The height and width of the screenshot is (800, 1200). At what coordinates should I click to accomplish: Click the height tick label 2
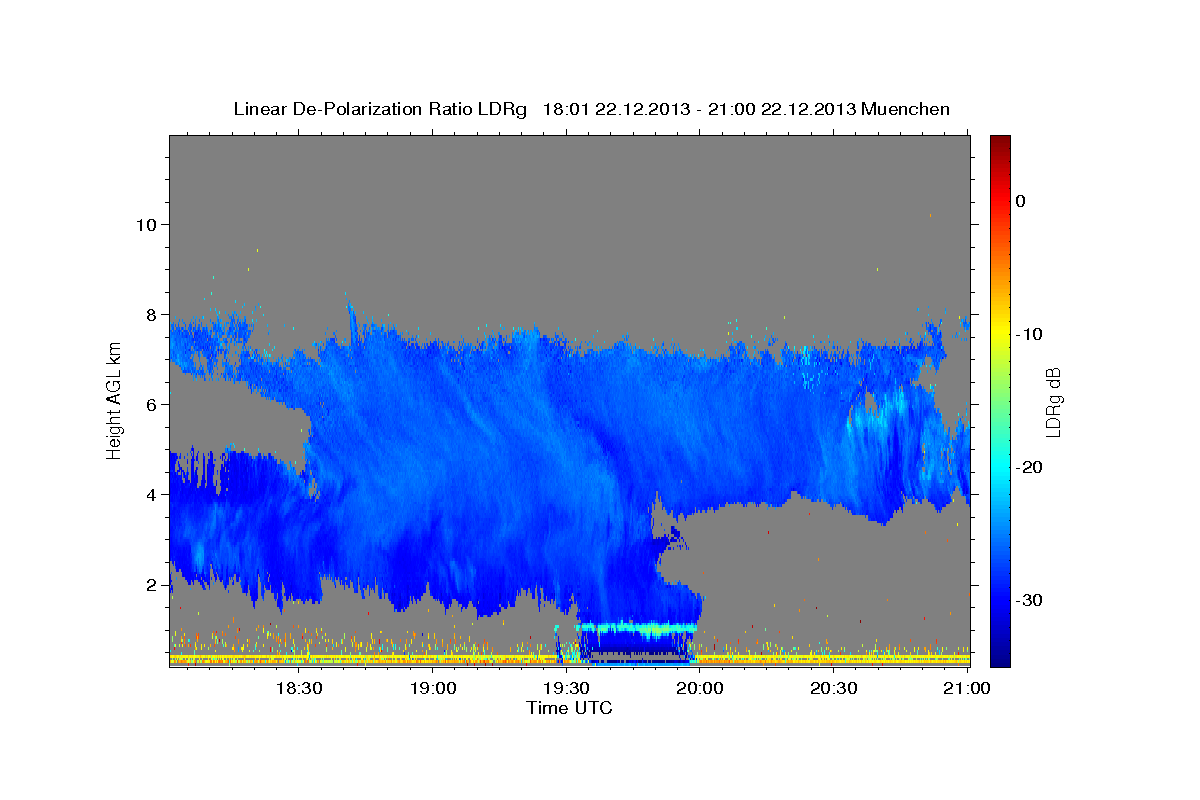pyautogui.click(x=152, y=584)
